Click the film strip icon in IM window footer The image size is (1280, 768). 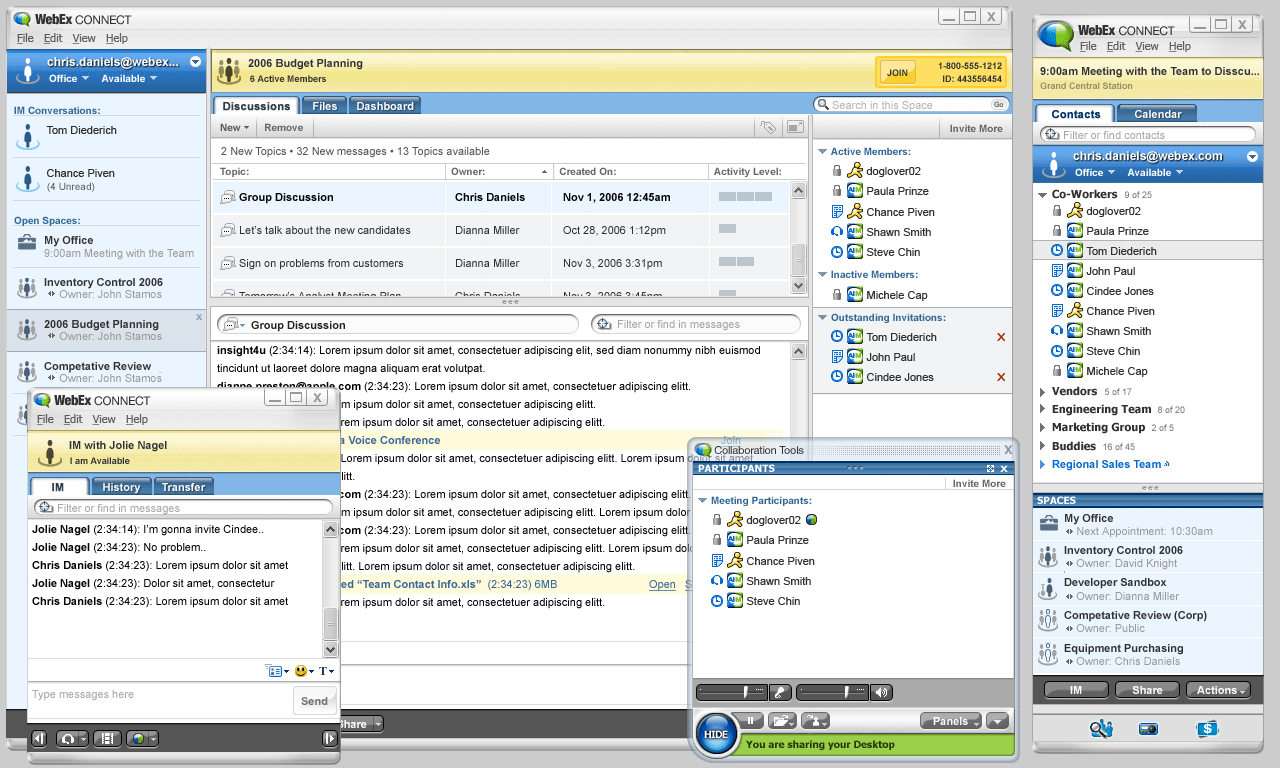[108, 739]
